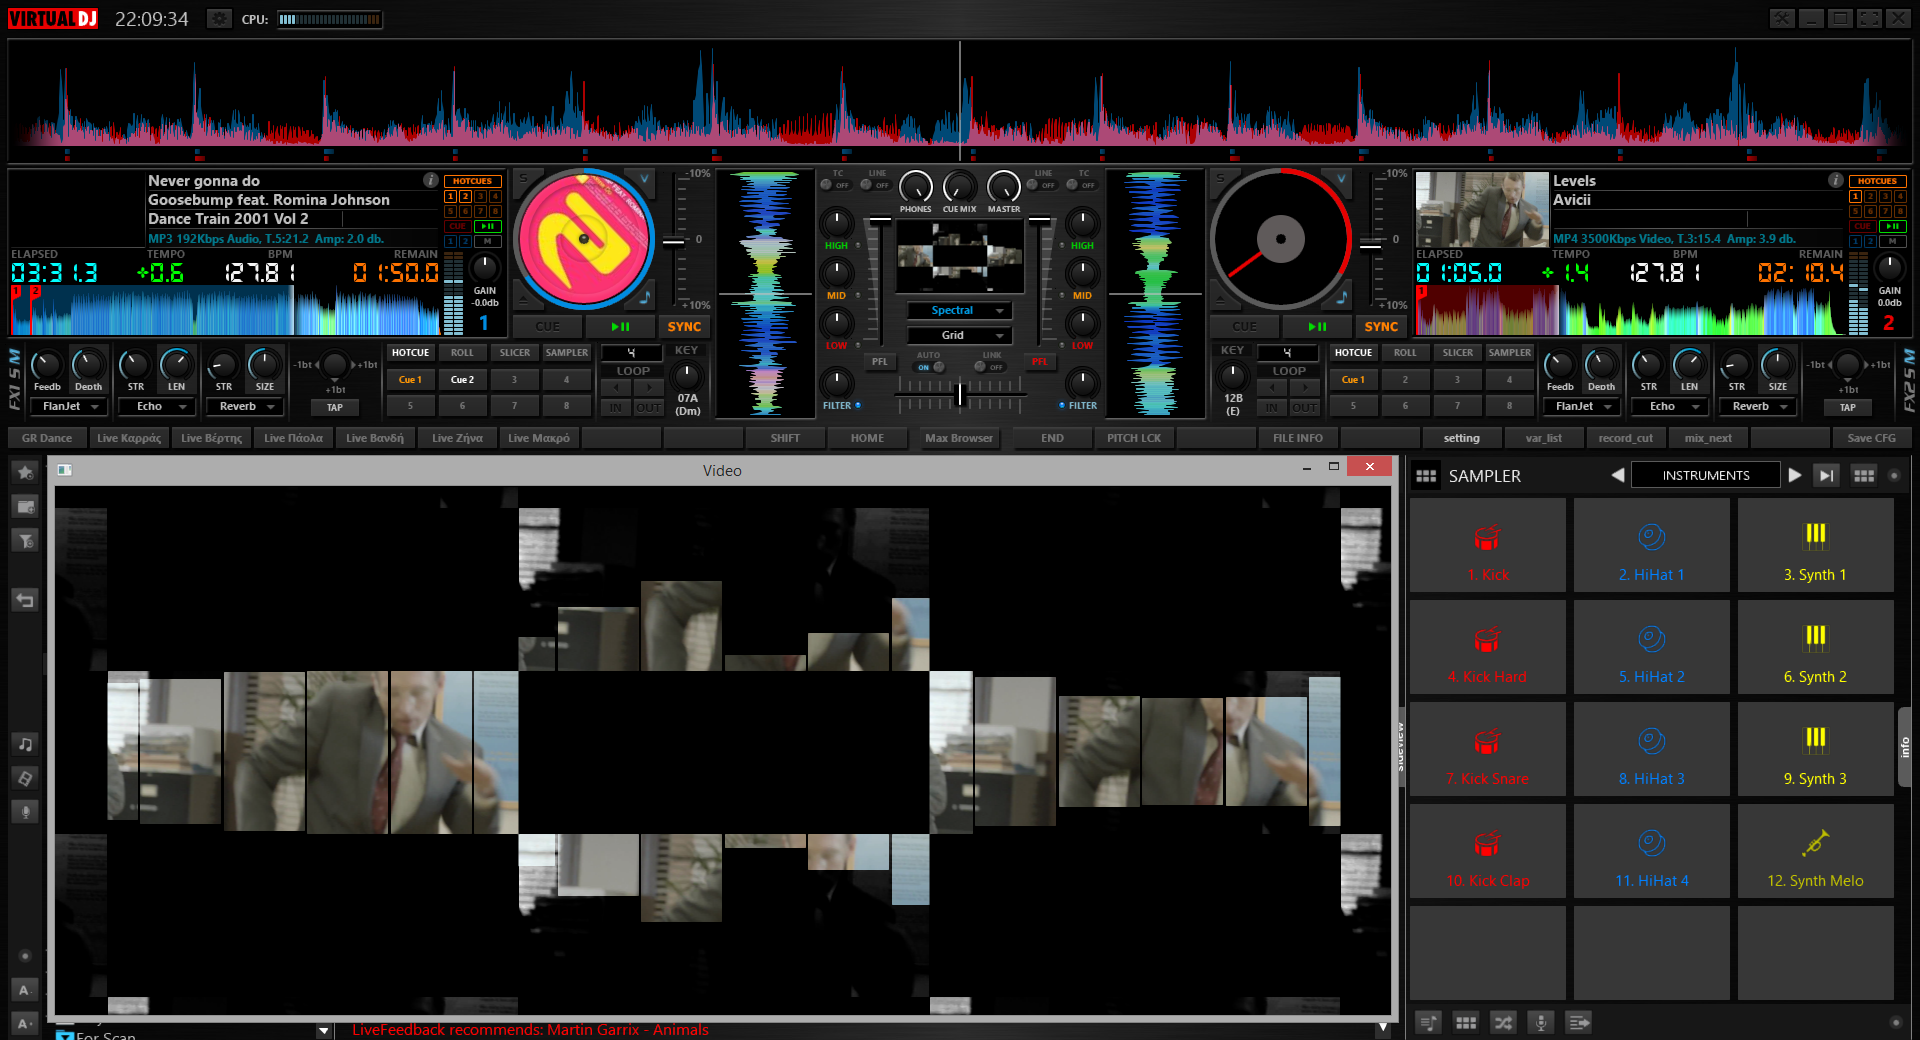Trigger the HiHat 2 sample pad
1920x1040 pixels.
click(1651, 648)
